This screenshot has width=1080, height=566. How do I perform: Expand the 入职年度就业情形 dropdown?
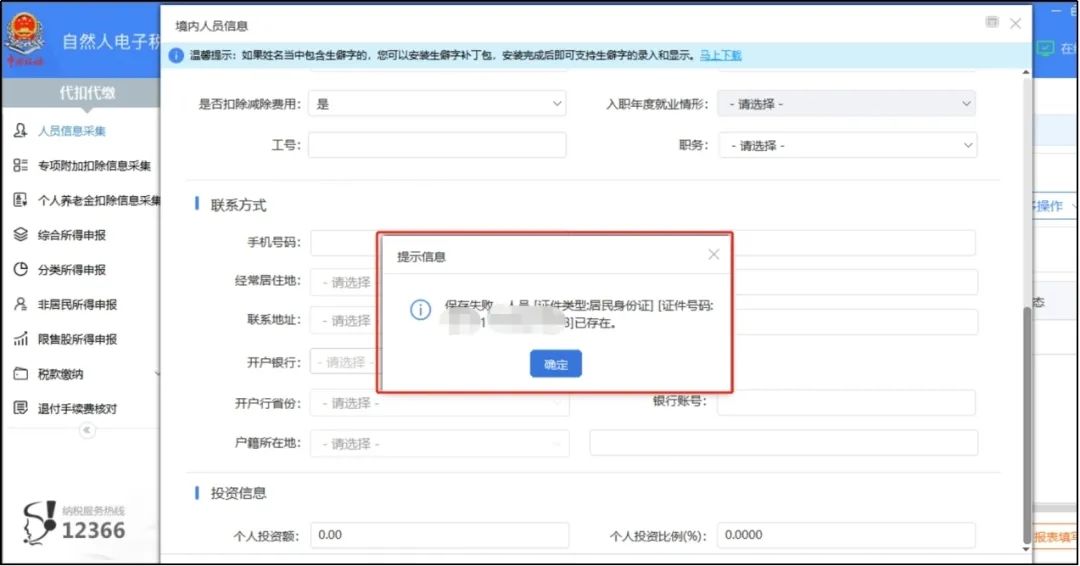pos(846,104)
